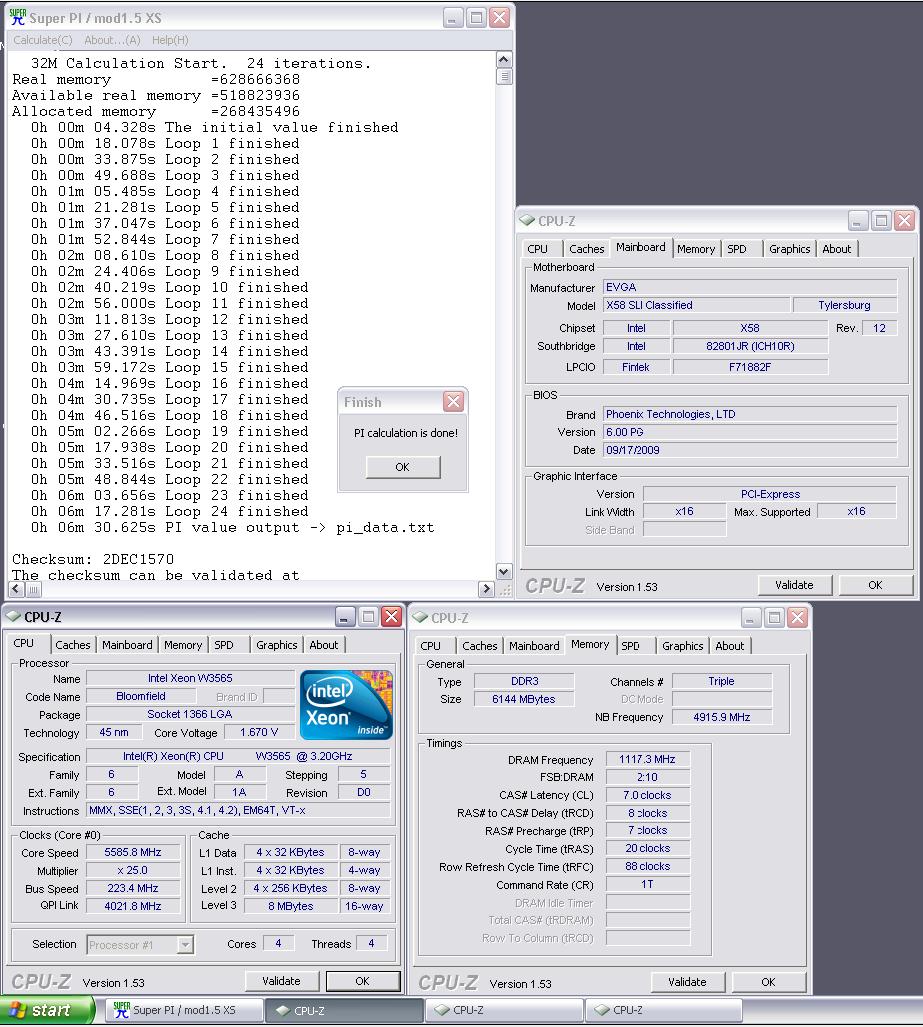Viewport: 923px width, 1027px height.
Task: Close the Memory CPU-Z window
Action: tap(797, 617)
